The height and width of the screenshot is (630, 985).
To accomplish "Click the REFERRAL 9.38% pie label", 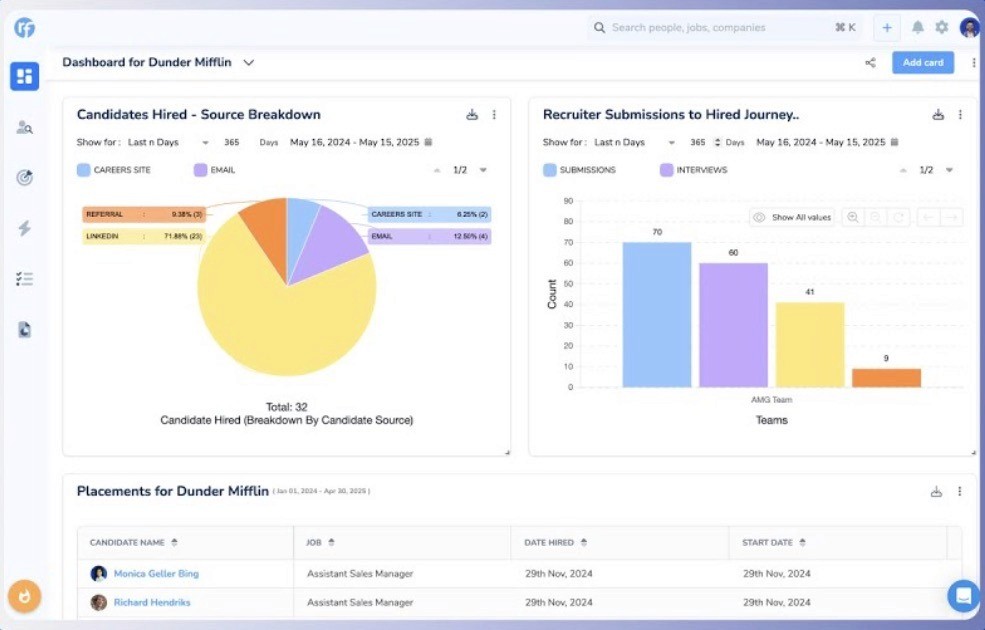I will coord(144,214).
